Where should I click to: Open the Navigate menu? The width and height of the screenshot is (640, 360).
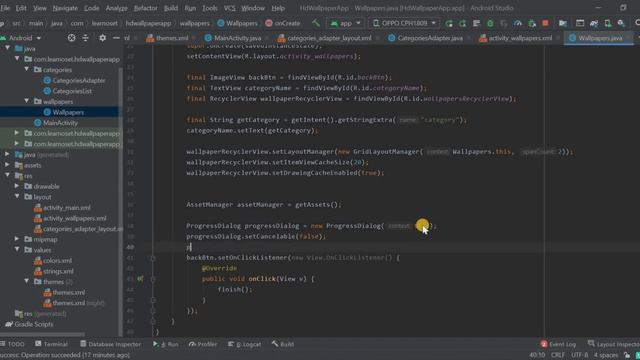tap(65, 8)
